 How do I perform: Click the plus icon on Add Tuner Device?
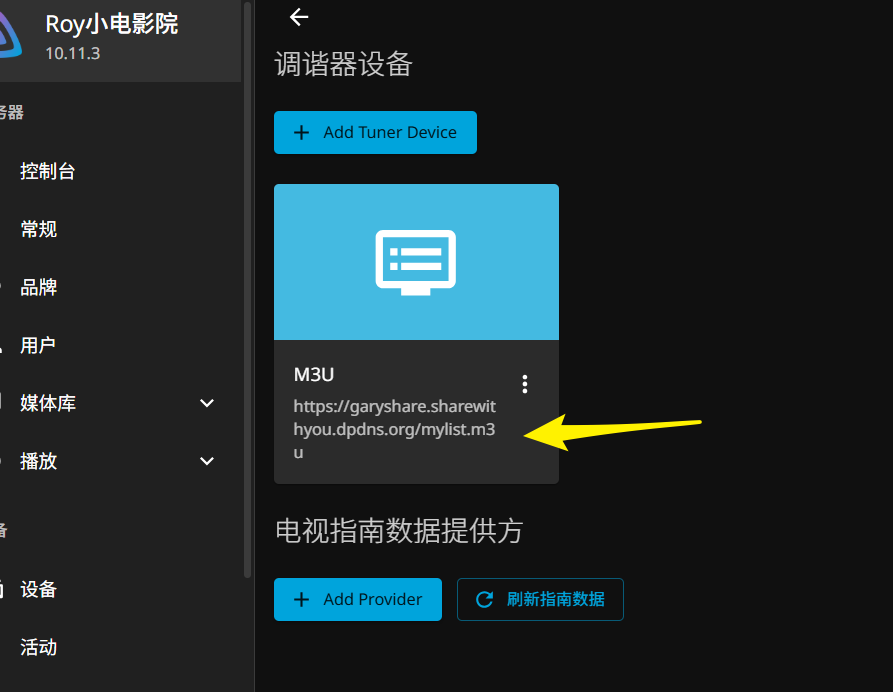301,133
